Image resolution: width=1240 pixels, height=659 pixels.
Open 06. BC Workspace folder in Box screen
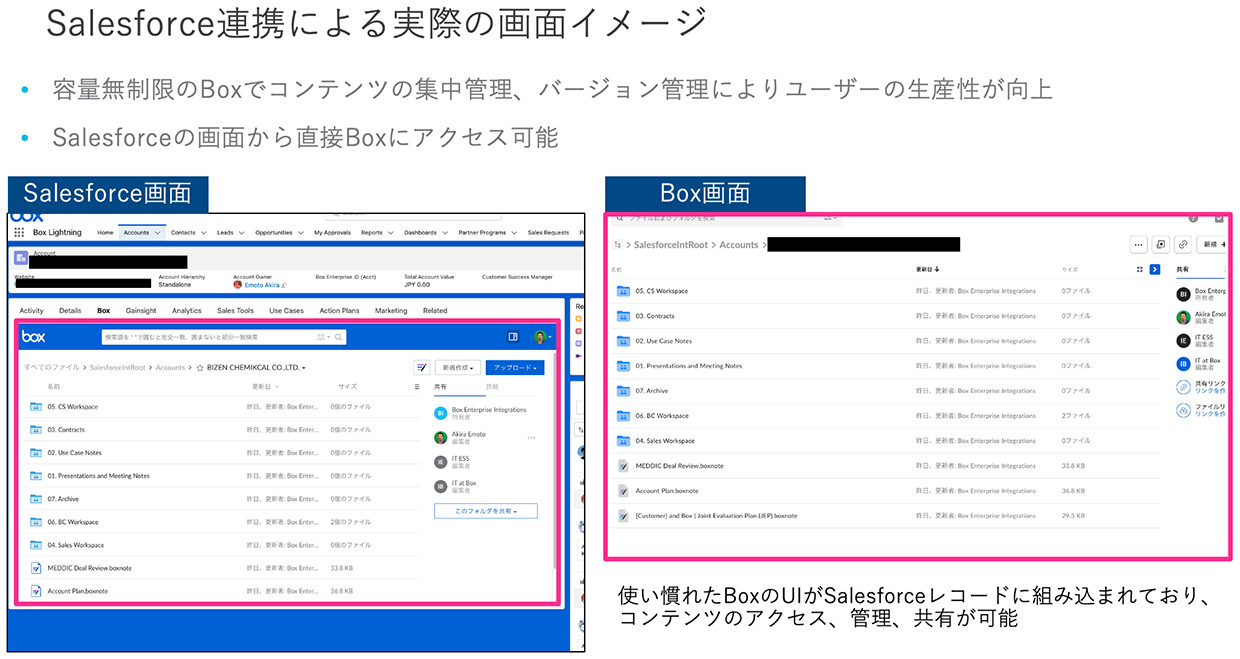coord(661,416)
